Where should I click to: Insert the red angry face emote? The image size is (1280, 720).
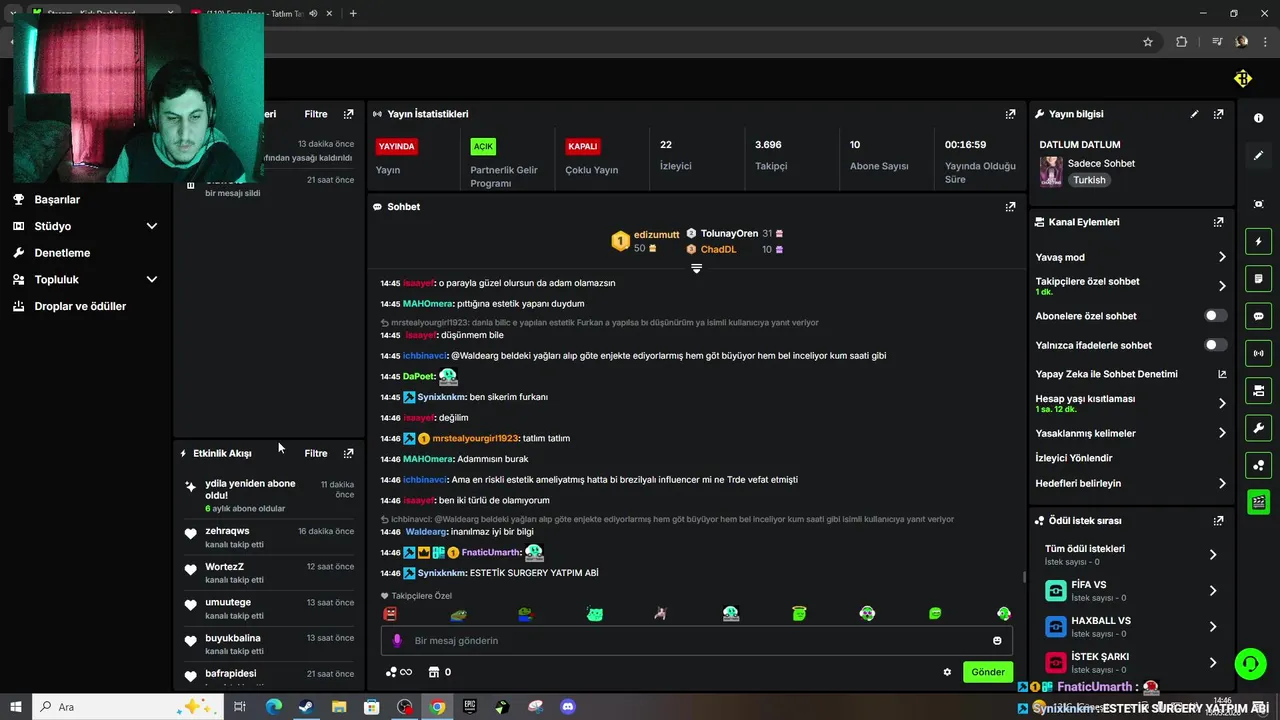(390, 614)
